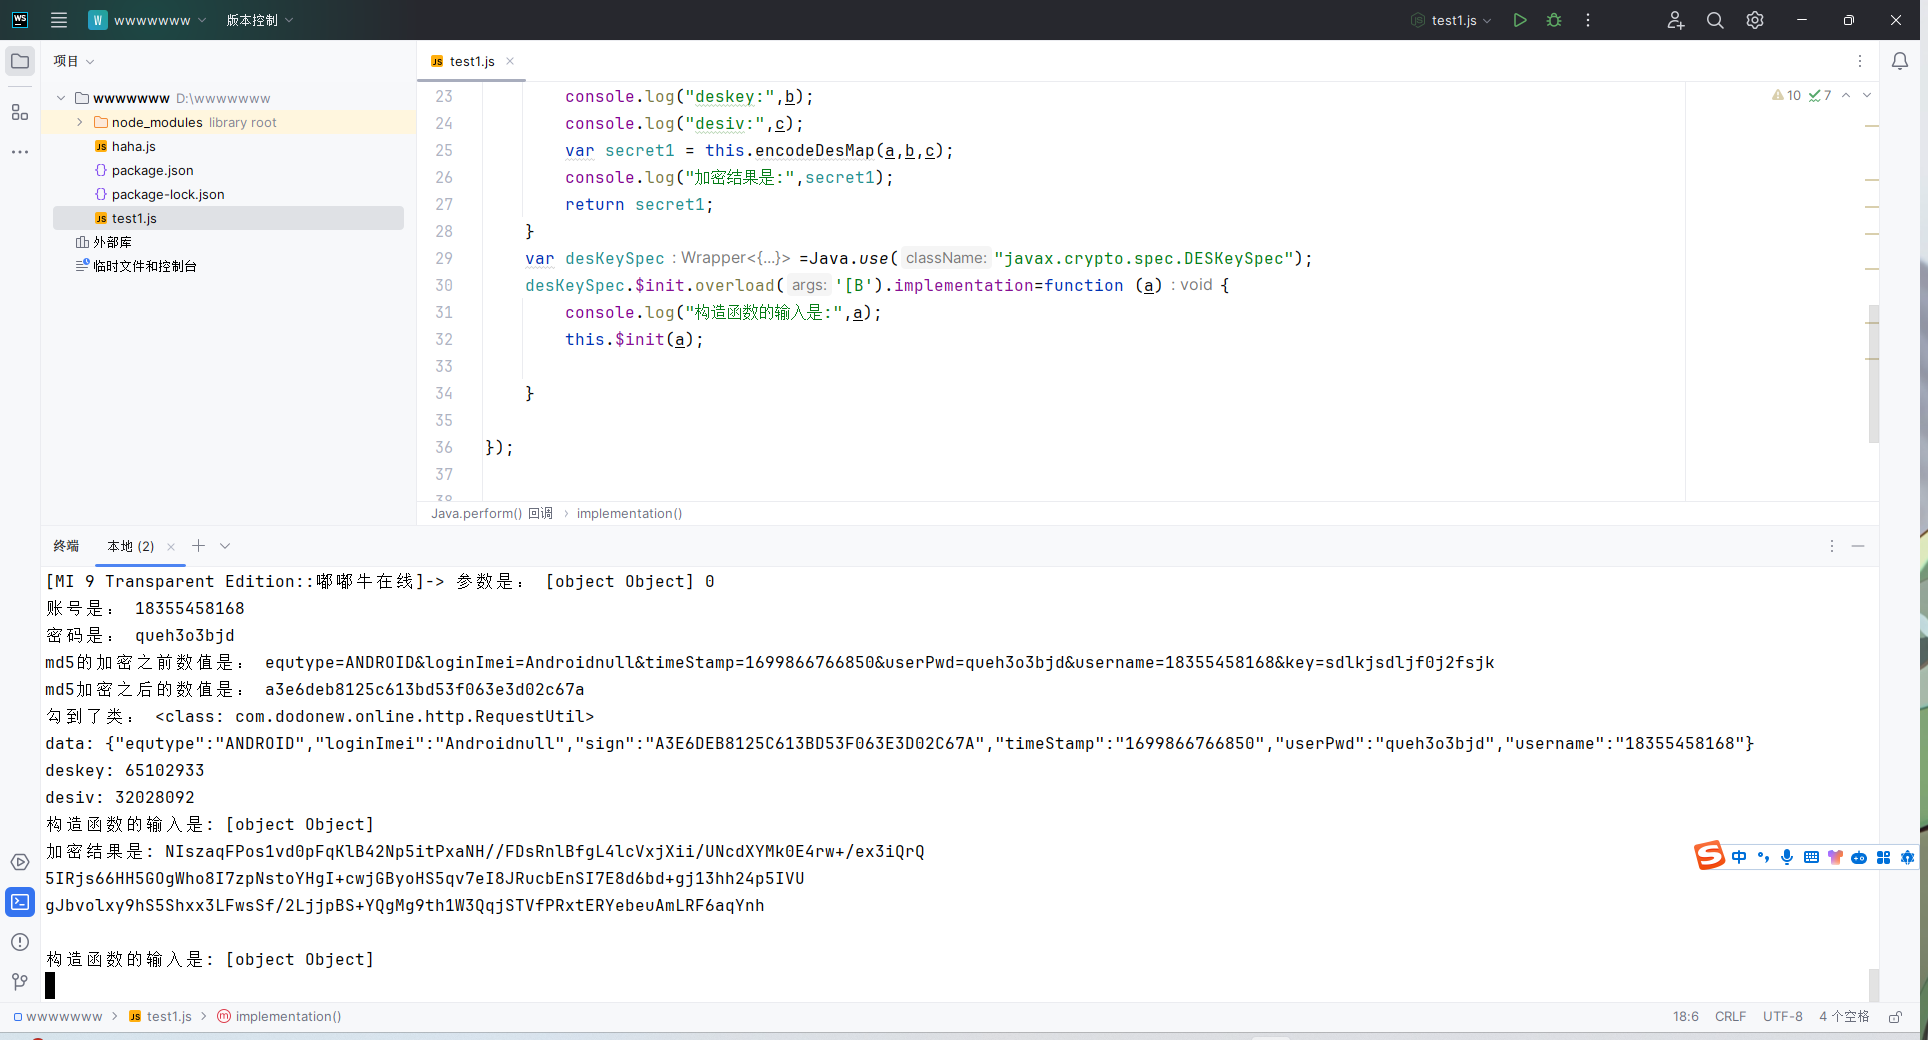Open wwwwwwww project dropdown
This screenshot has height=1040, width=1928.
[147, 20]
